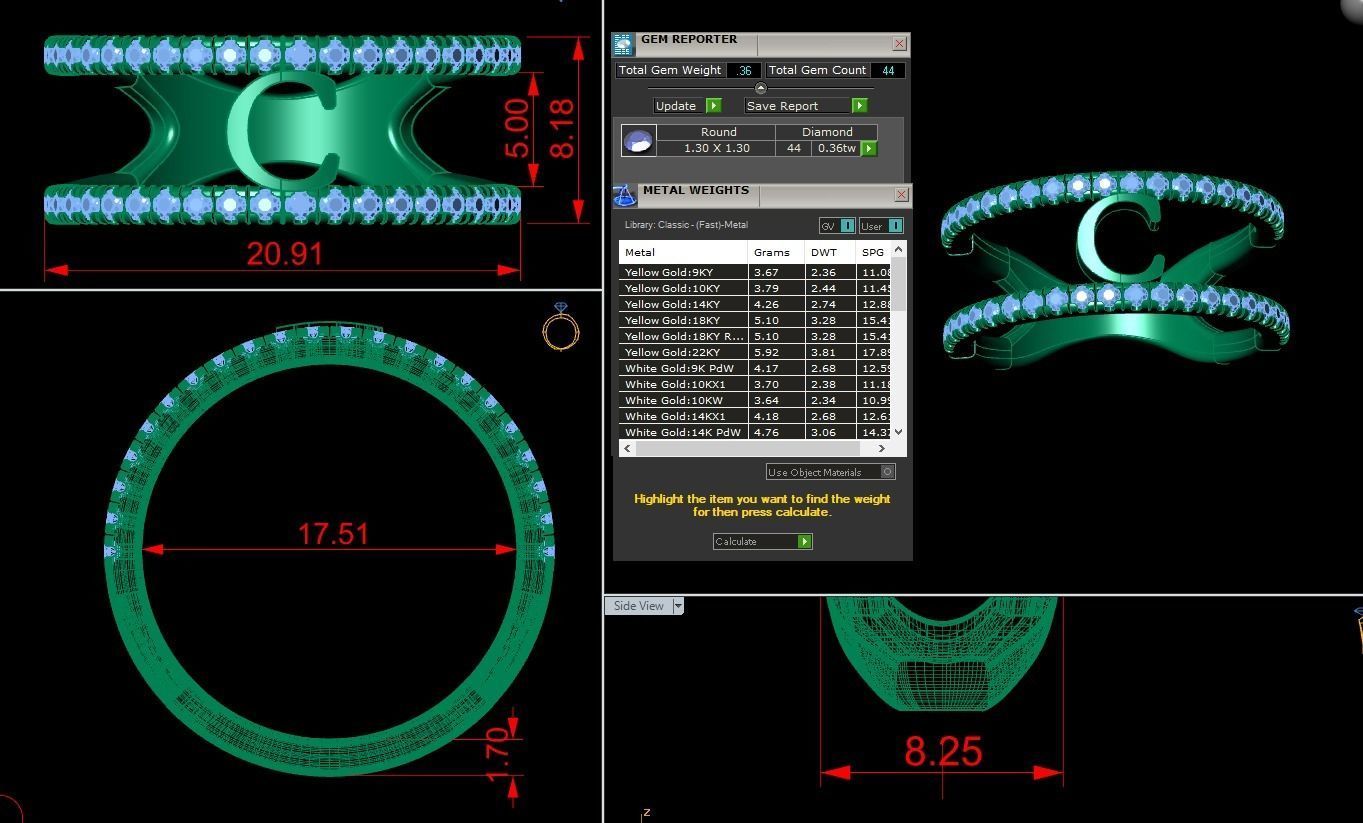
Task: Select the Yellow Gold:14KY row
Action: tap(755, 304)
